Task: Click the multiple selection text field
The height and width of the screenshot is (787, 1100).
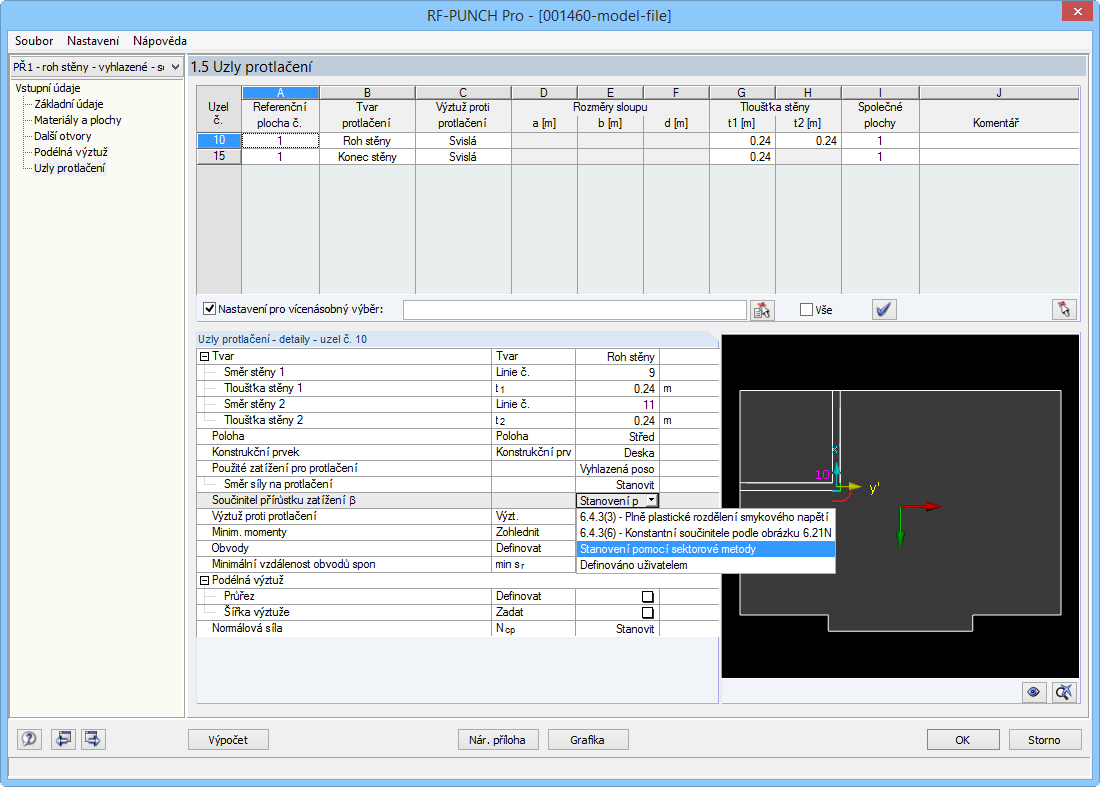Action: (x=575, y=309)
